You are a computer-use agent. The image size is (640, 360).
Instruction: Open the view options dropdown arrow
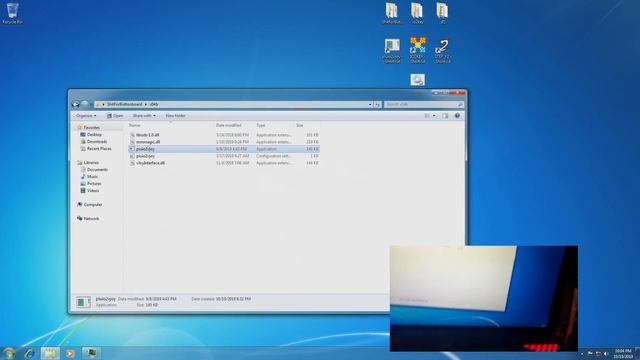click(434, 116)
